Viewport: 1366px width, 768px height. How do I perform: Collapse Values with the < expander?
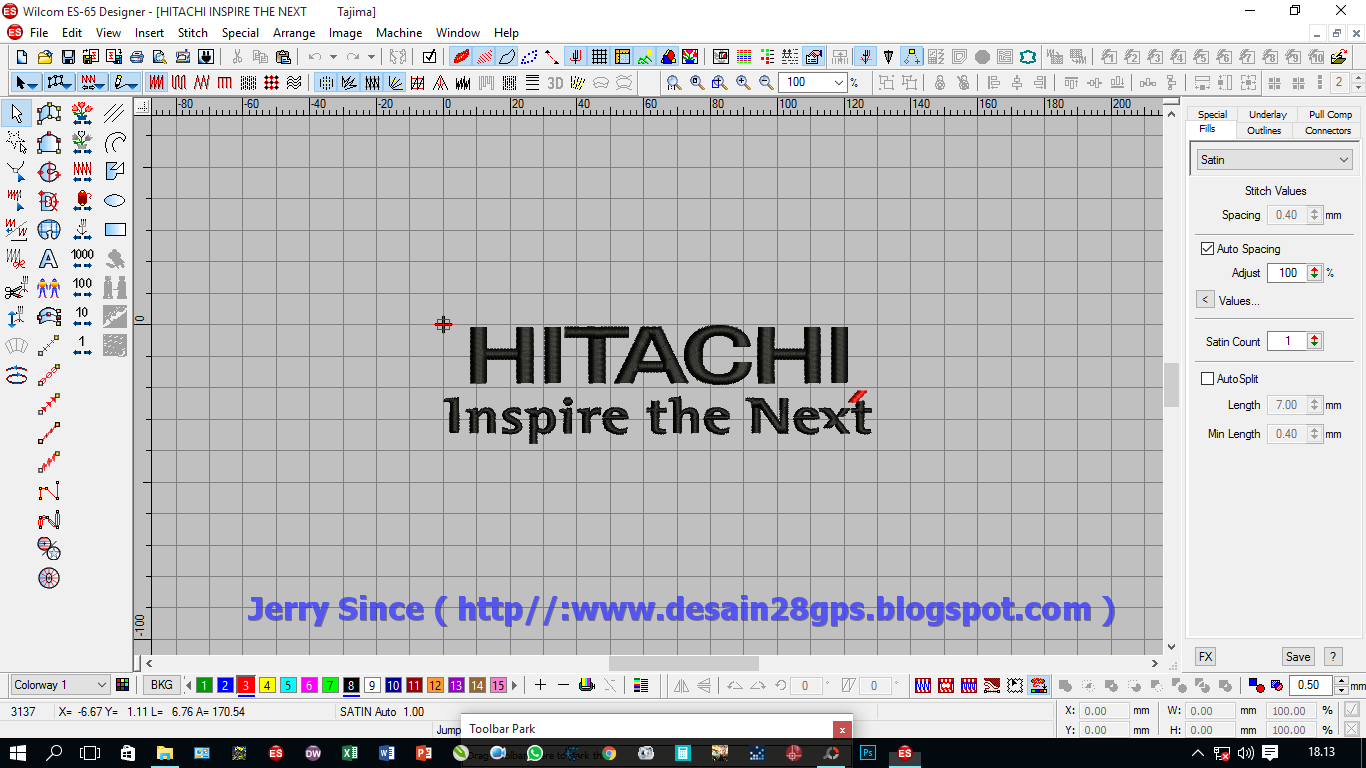pyautogui.click(x=1205, y=300)
